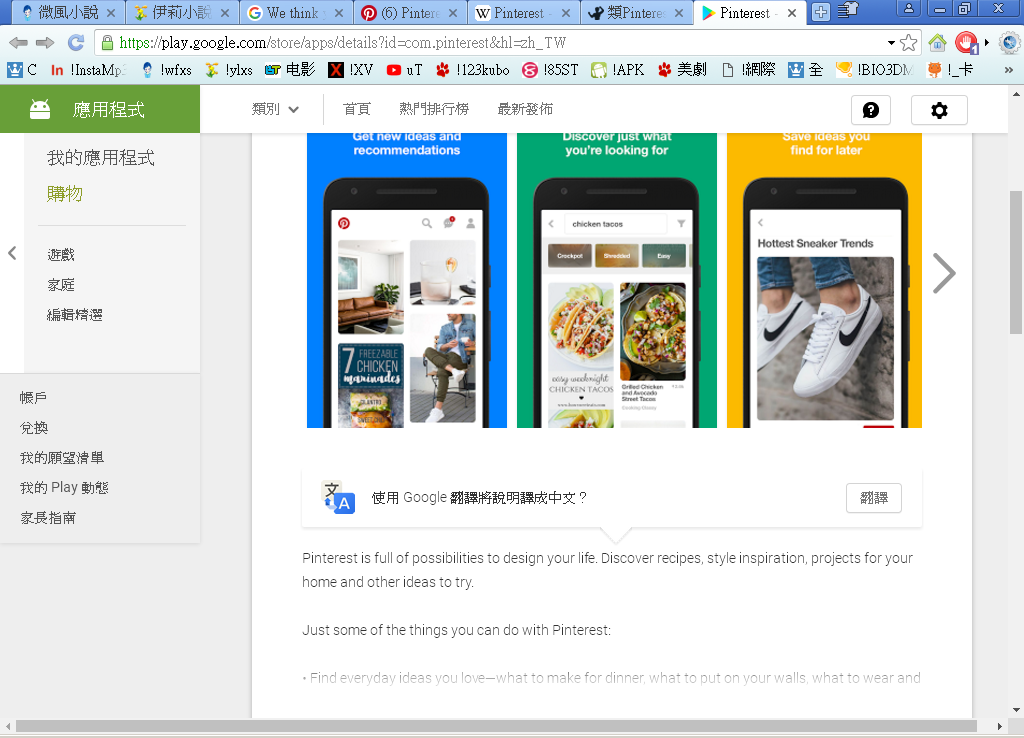Open Google Play settings gear
The width and height of the screenshot is (1024, 738).
tap(939, 110)
